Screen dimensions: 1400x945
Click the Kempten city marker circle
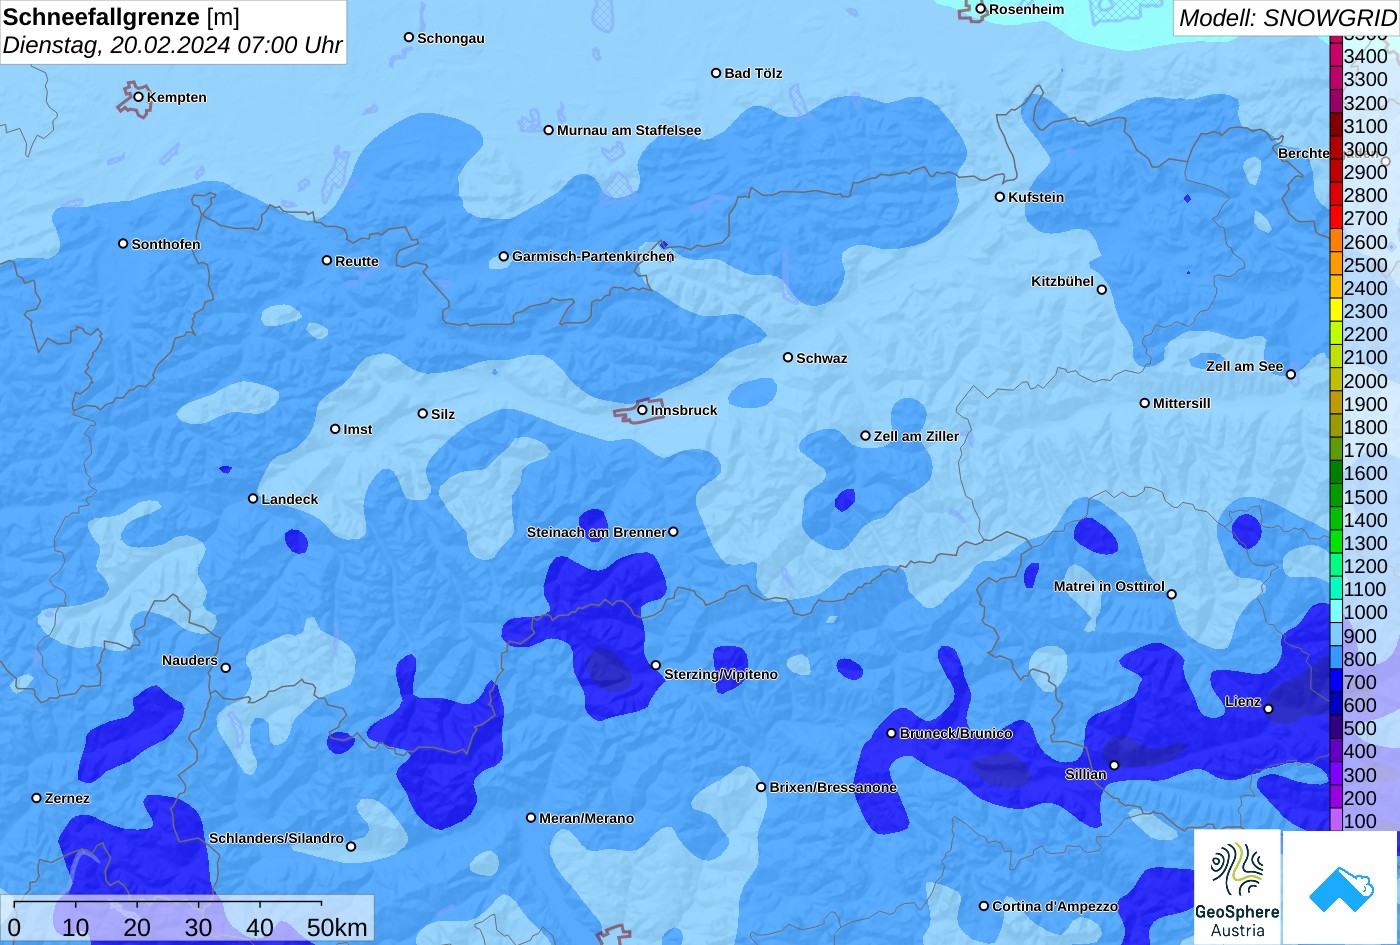click(x=138, y=97)
